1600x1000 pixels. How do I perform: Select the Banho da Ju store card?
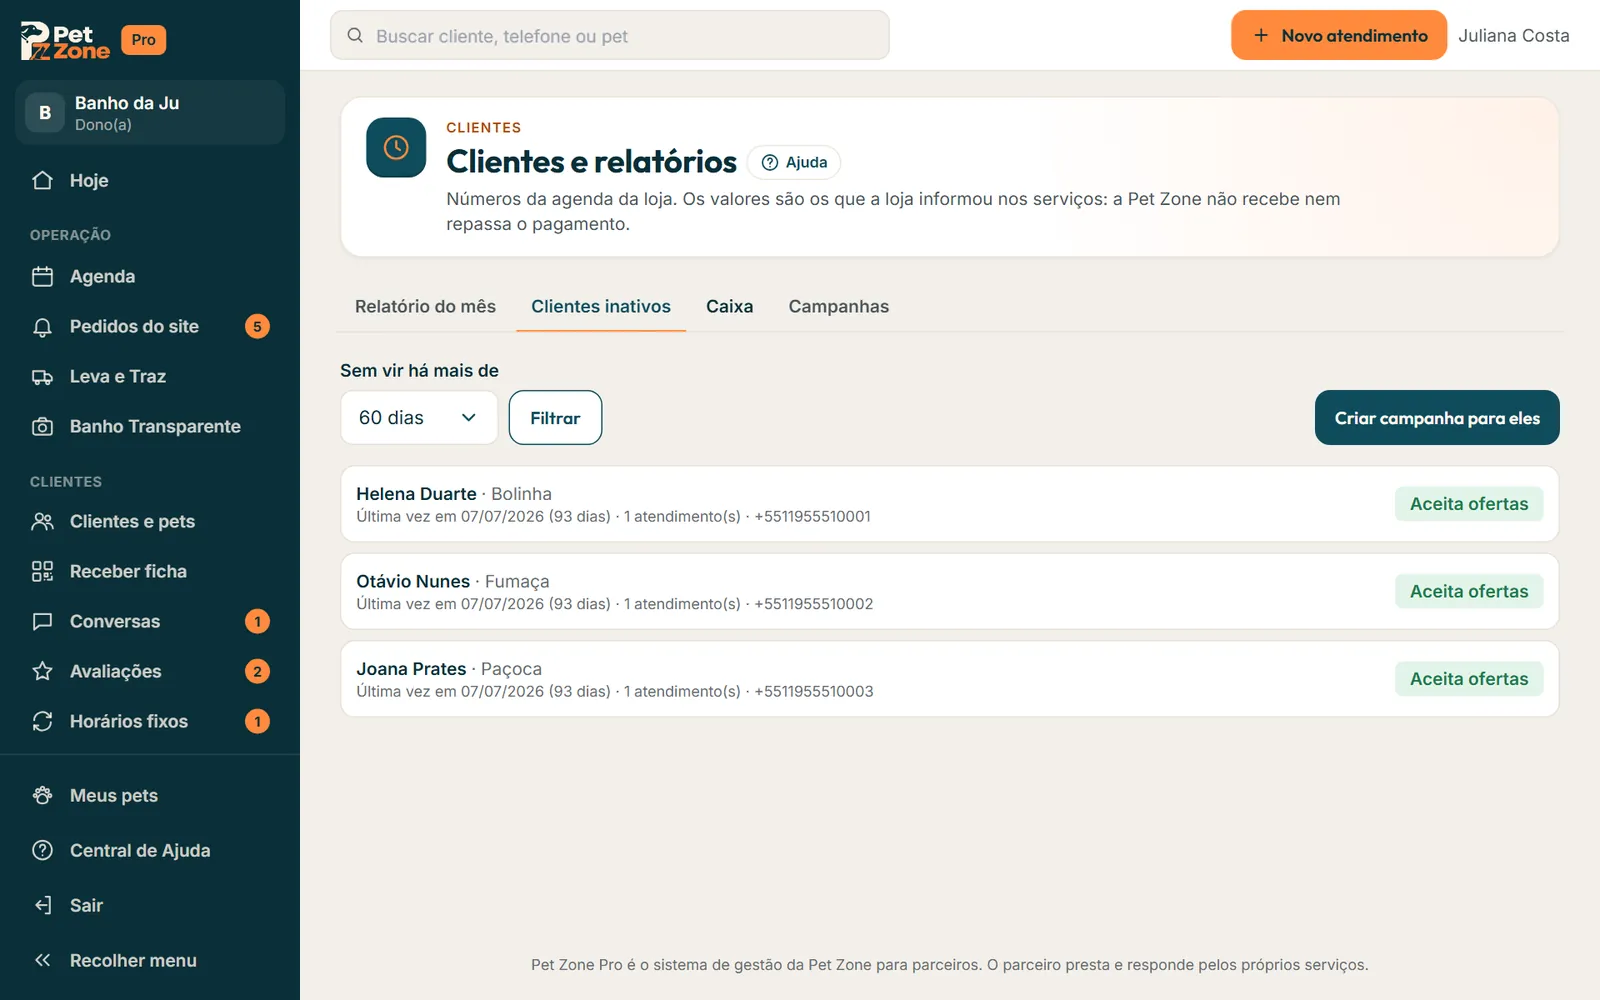(x=150, y=112)
